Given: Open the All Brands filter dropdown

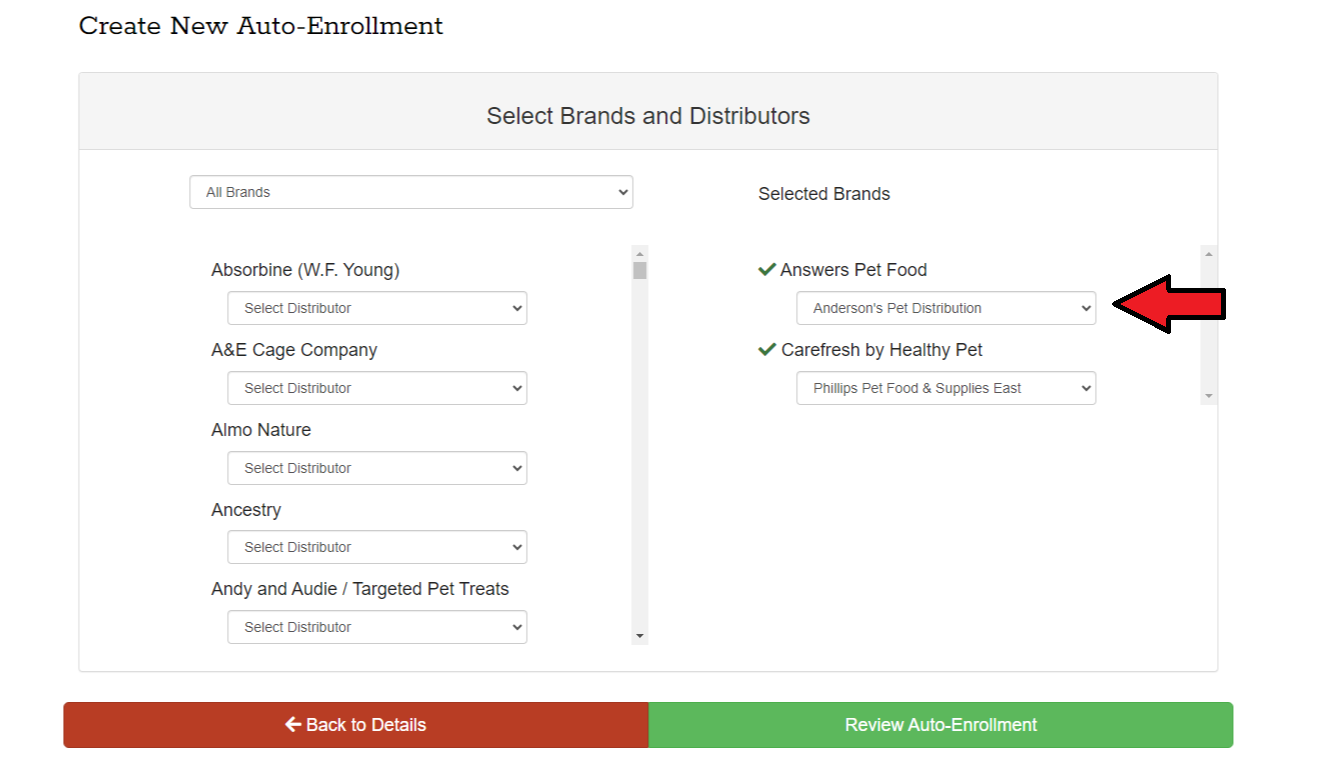Looking at the screenshot, I should click(411, 192).
